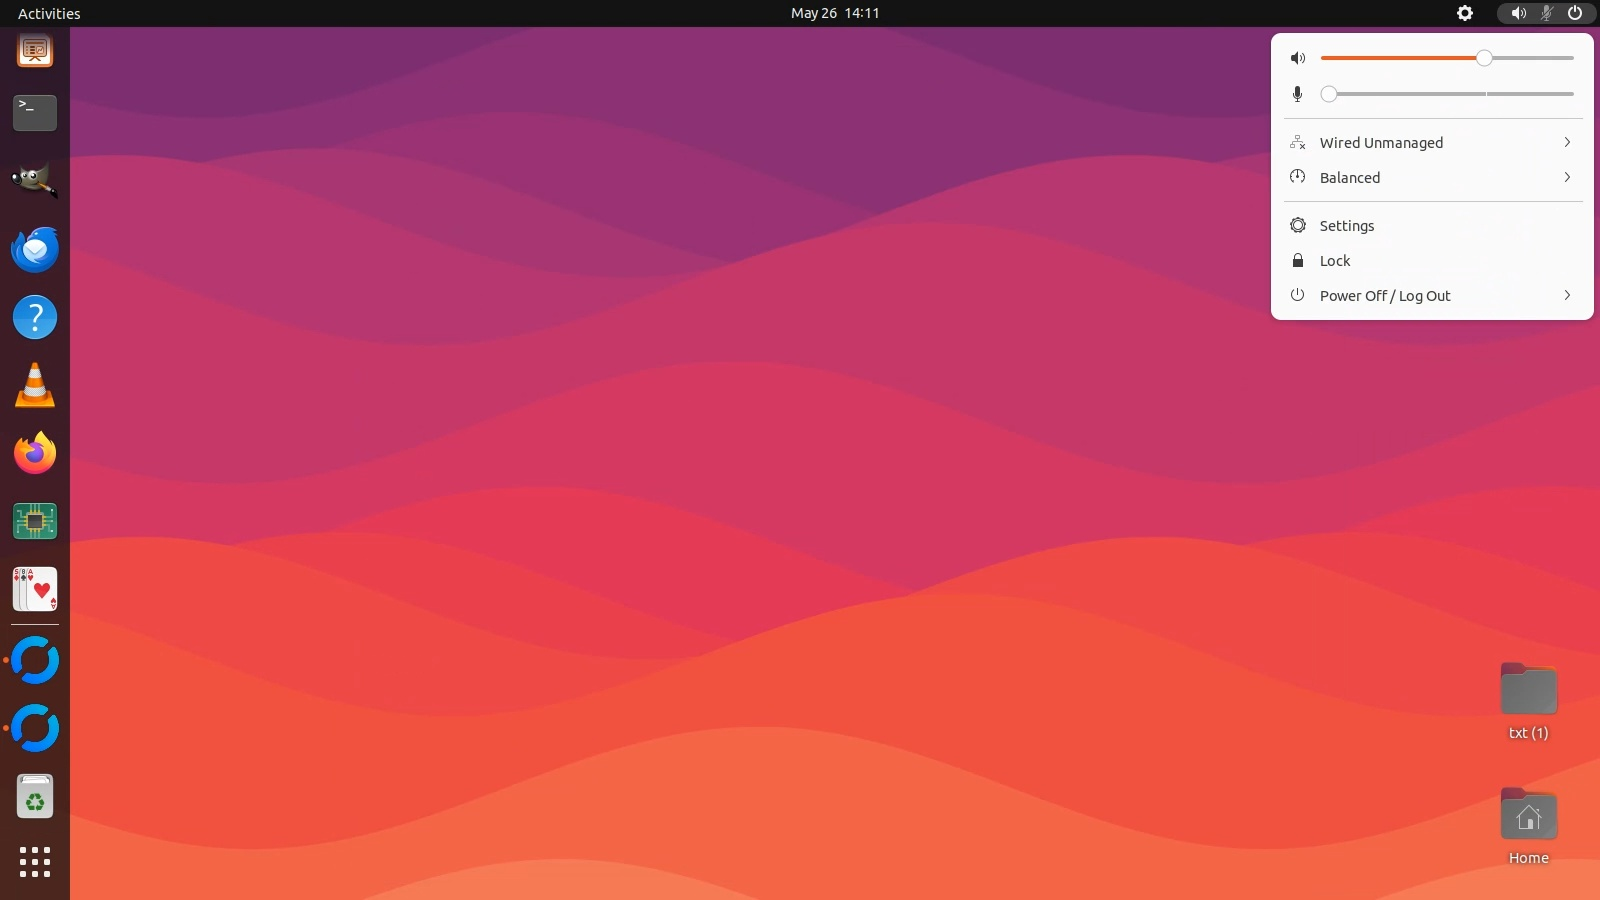Open the Help question mark icon
1600x900 pixels.
[35, 318]
